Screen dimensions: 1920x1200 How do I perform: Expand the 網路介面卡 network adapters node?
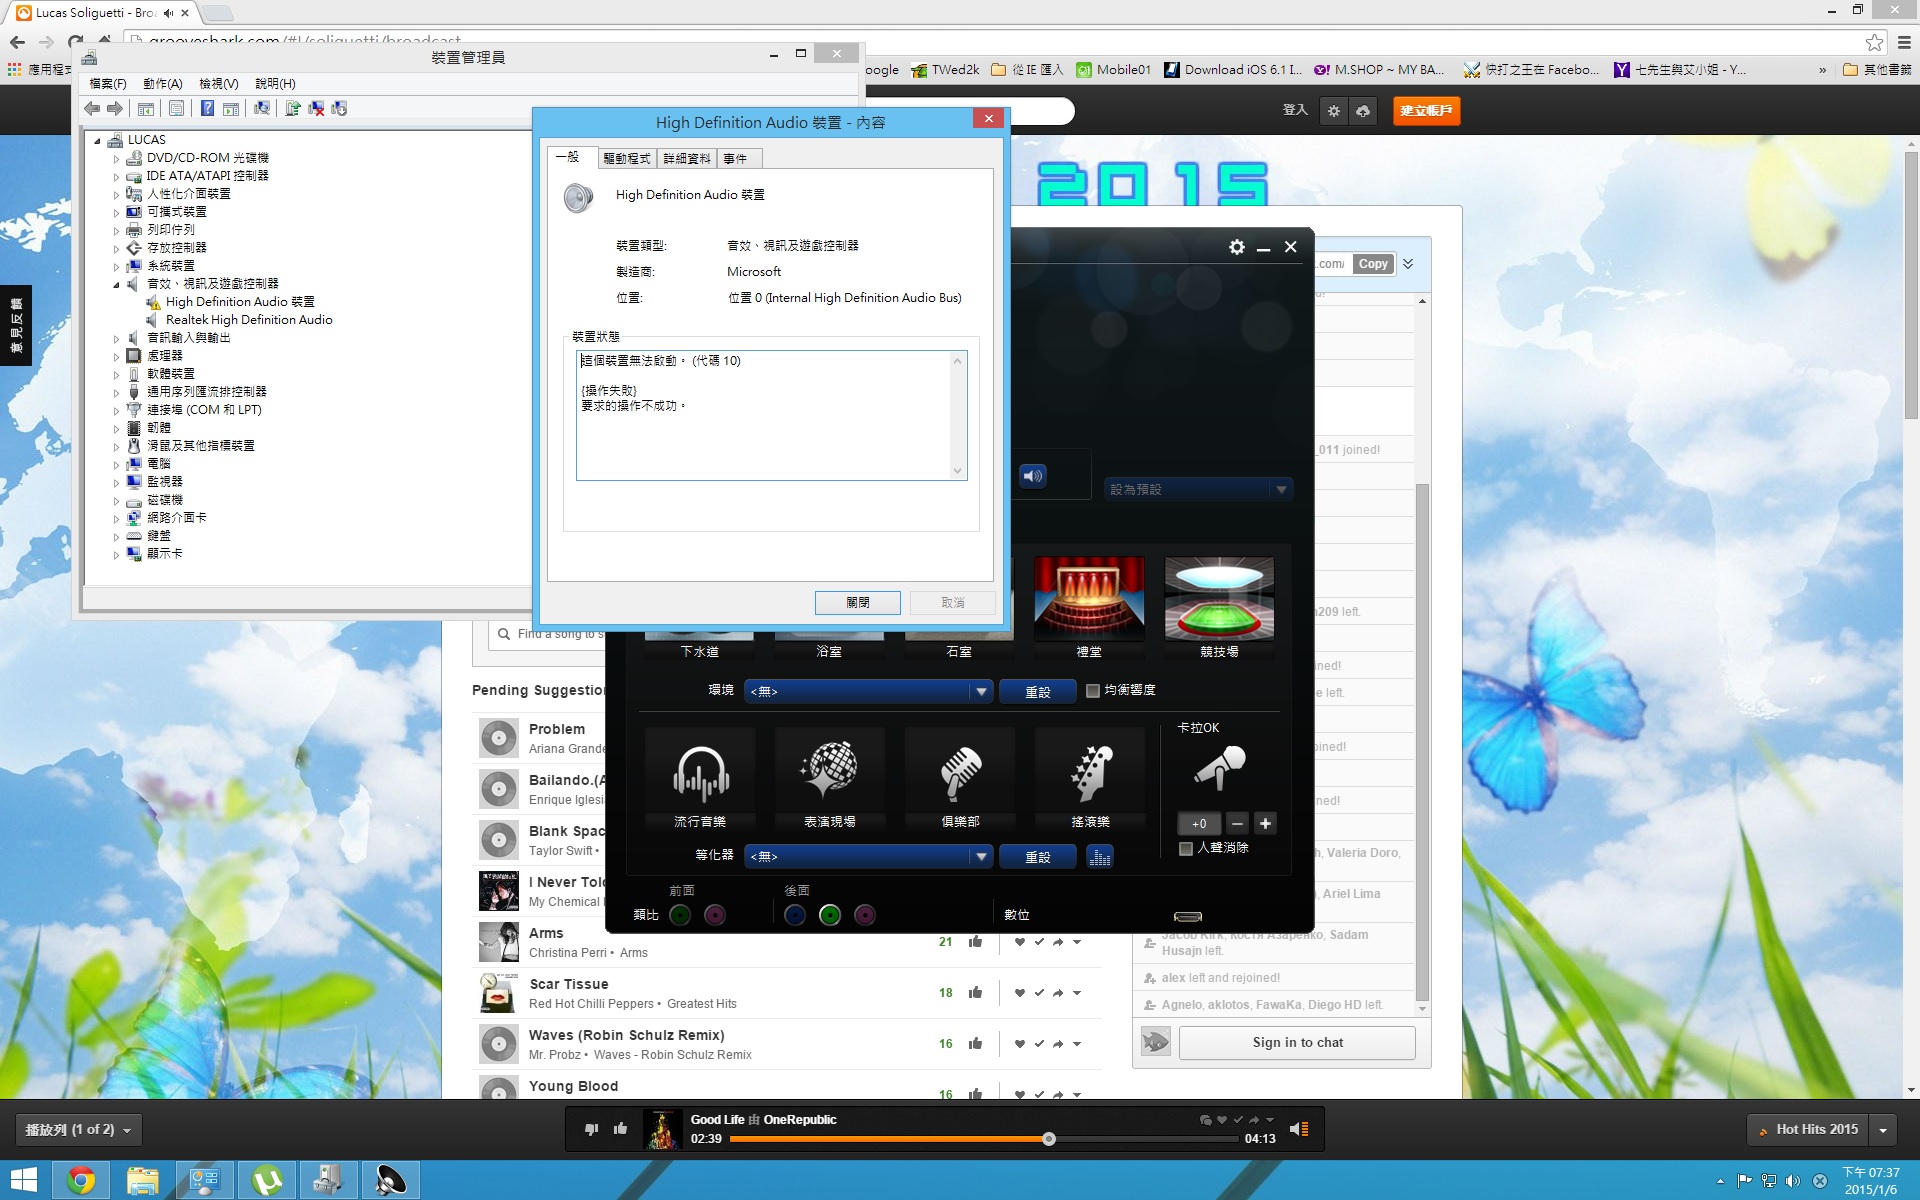[116, 518]
